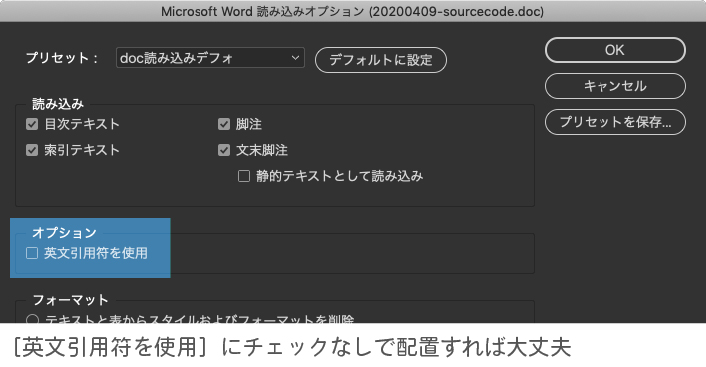Click the フォーマット group label
The width and height of the screenshot is (706, 367).
[71, 300]
